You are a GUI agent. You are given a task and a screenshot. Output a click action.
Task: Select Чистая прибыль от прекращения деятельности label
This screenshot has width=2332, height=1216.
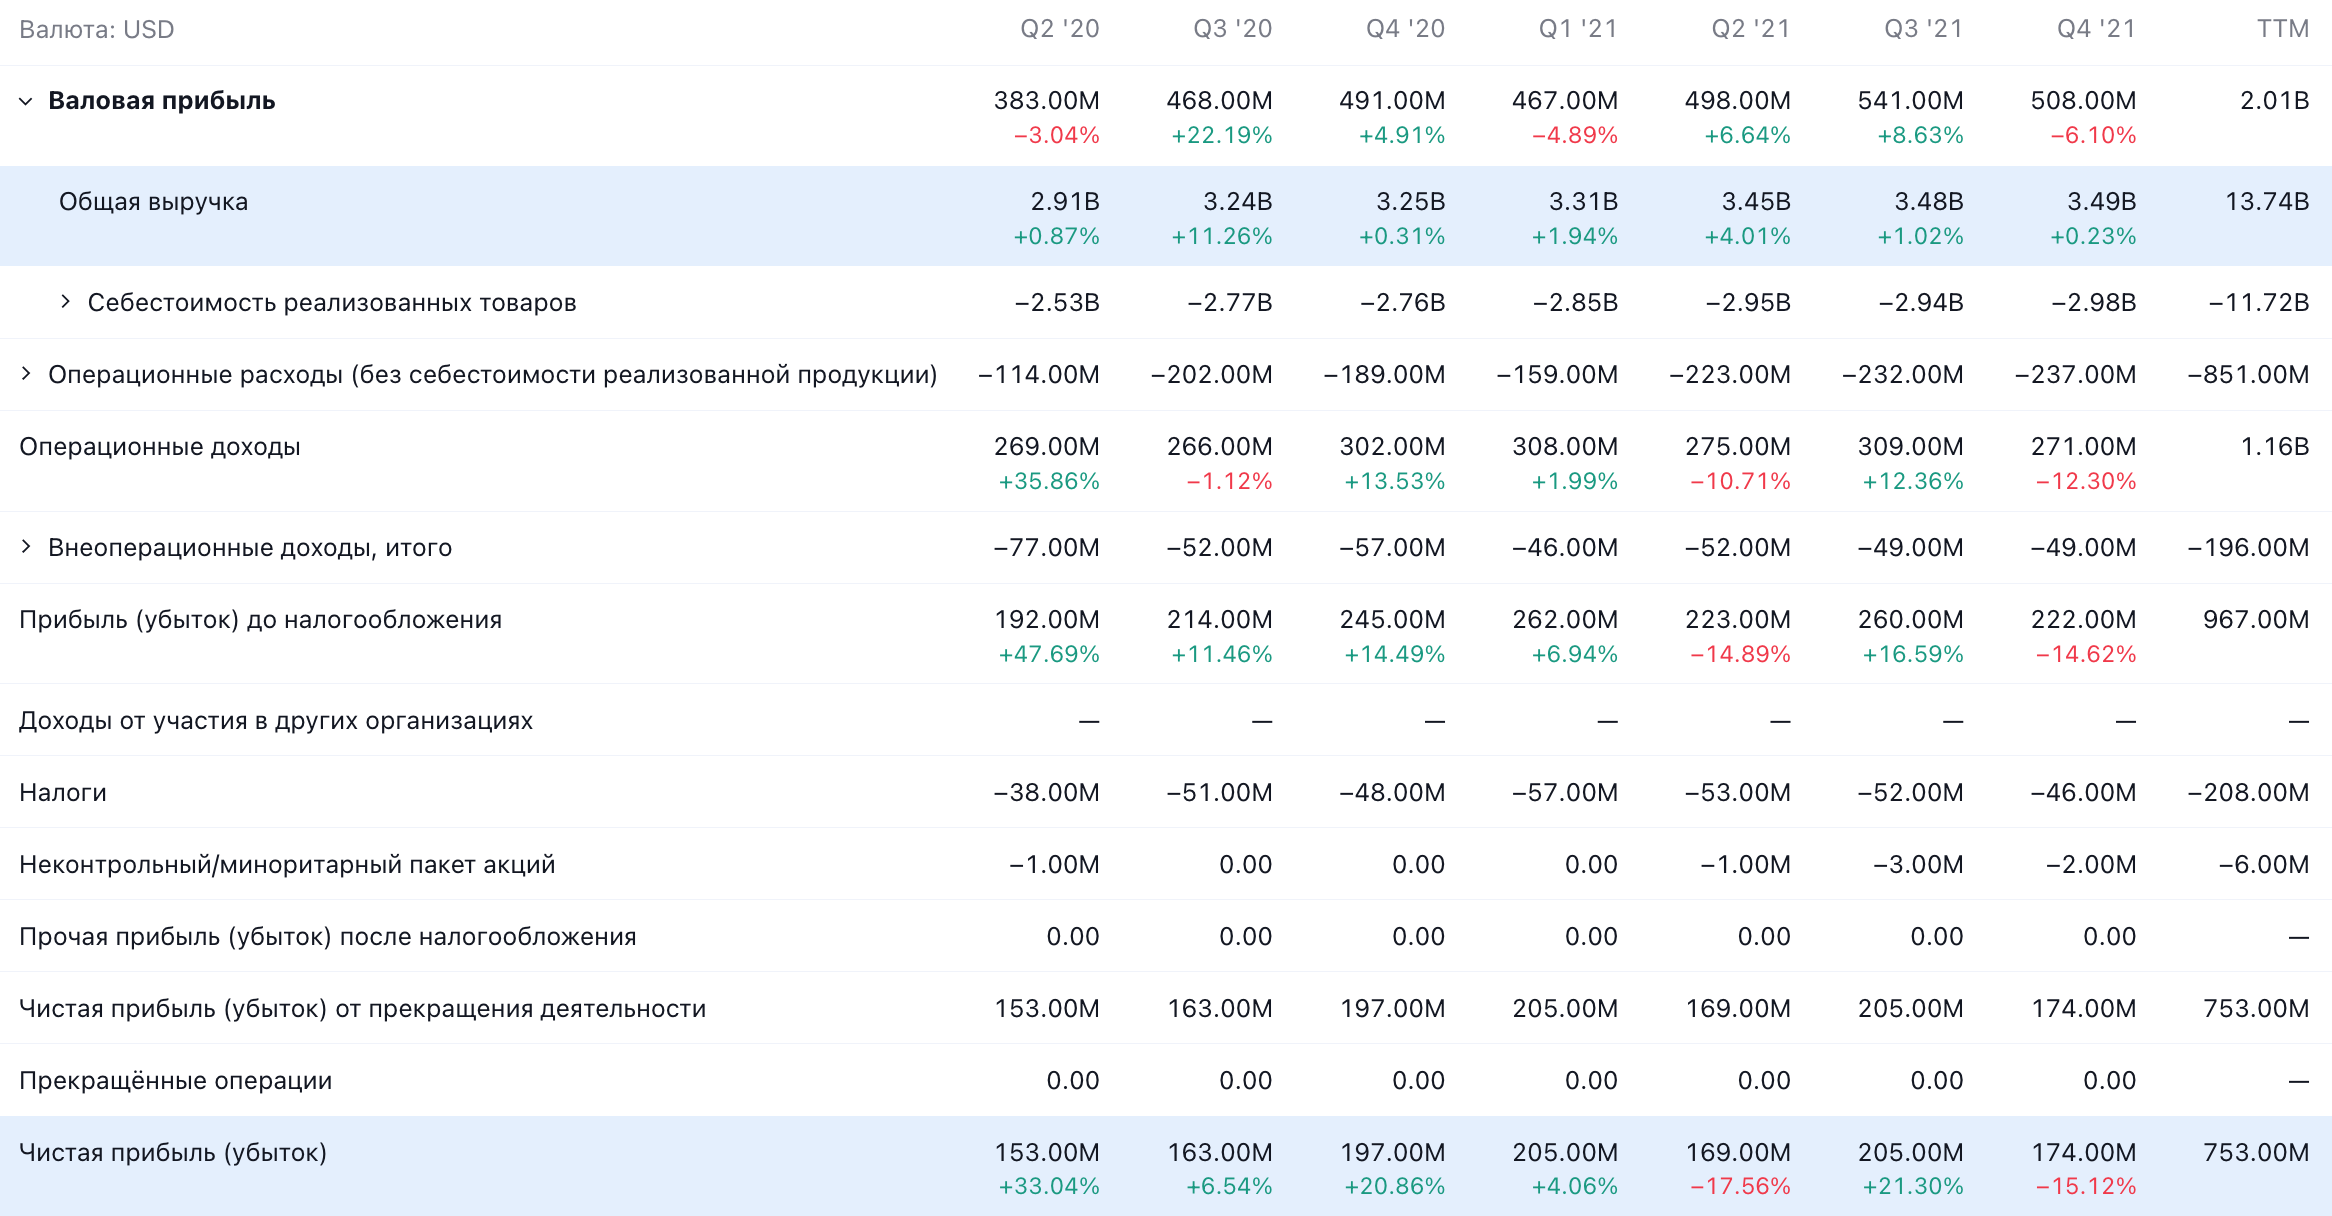[362, 1009]
